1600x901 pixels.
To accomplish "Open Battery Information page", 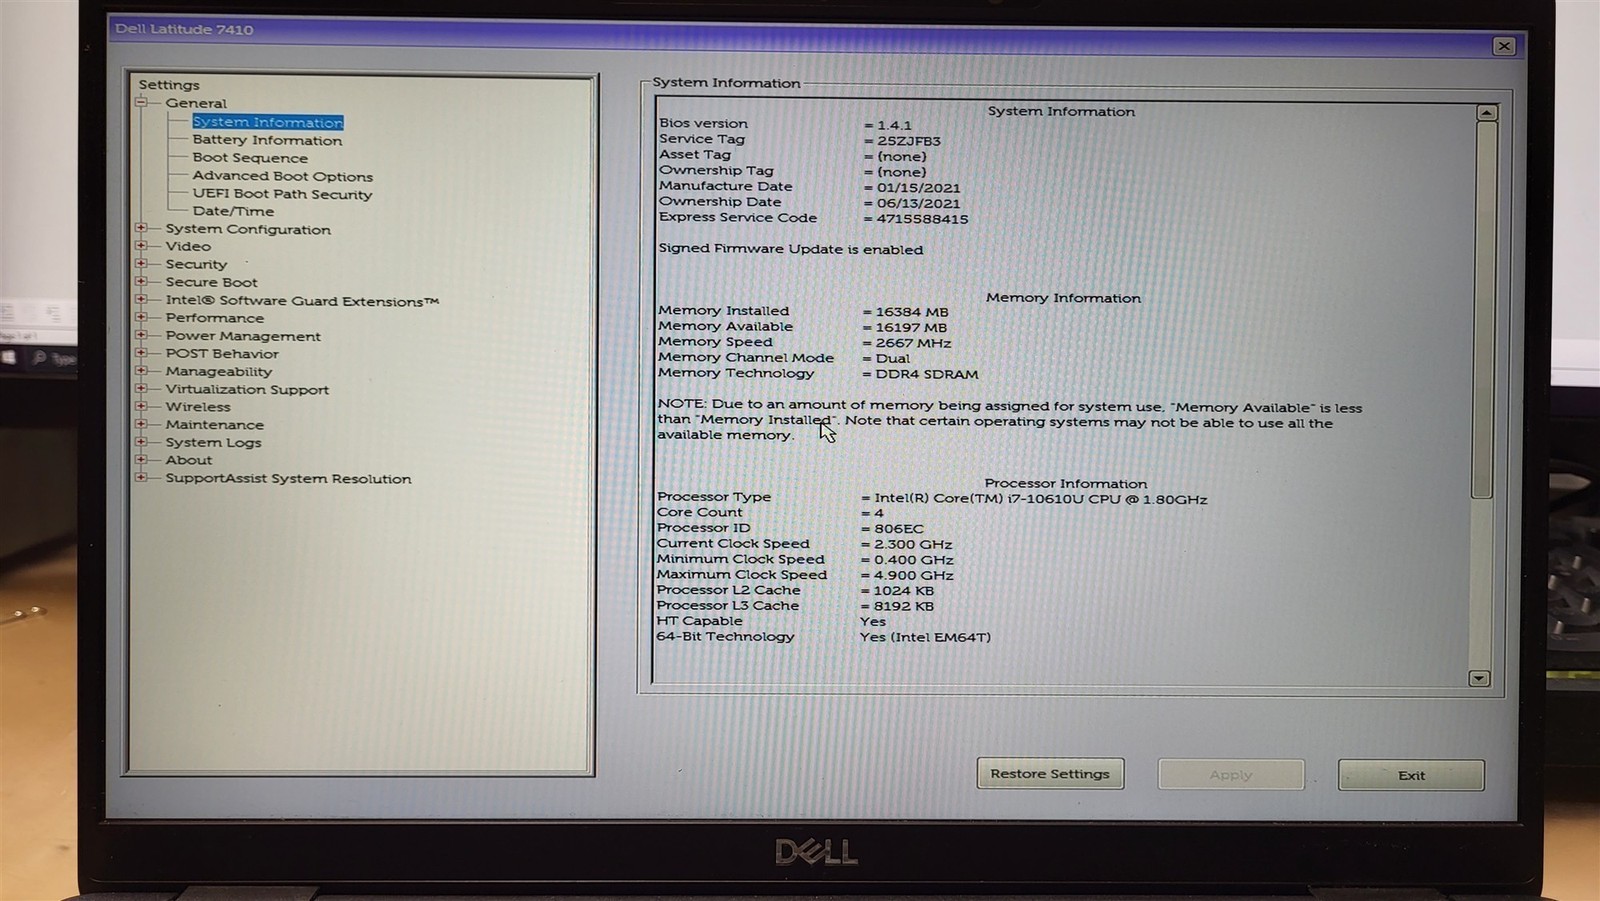I will pyautogui.click(x=267, y=140).
